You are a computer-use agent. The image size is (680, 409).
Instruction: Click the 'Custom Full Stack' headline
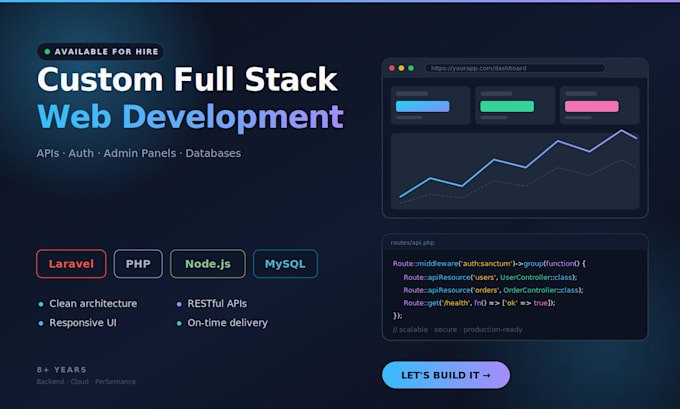[187, 79]
